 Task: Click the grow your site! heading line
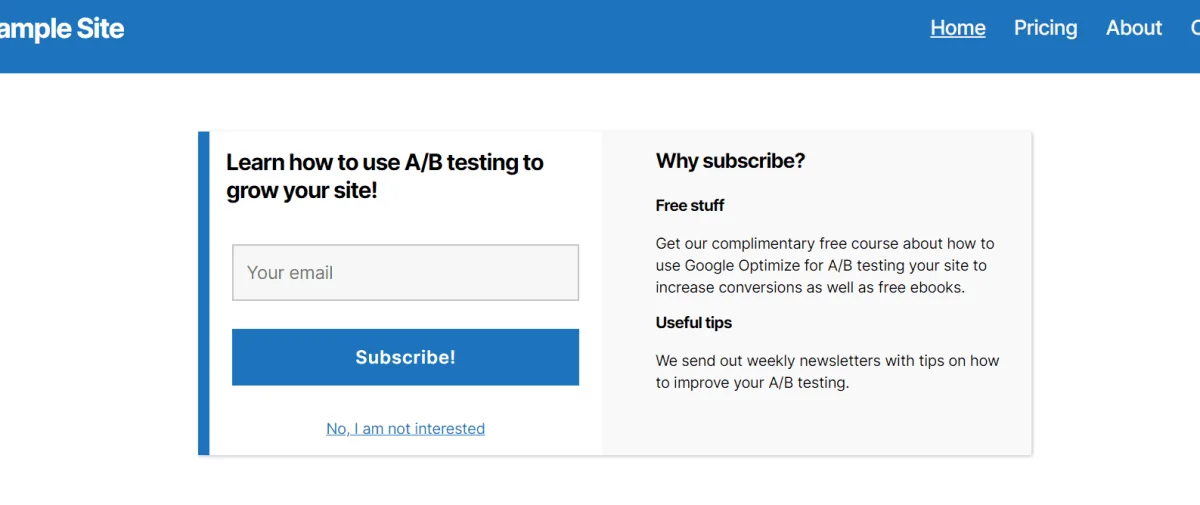(302, 189)
